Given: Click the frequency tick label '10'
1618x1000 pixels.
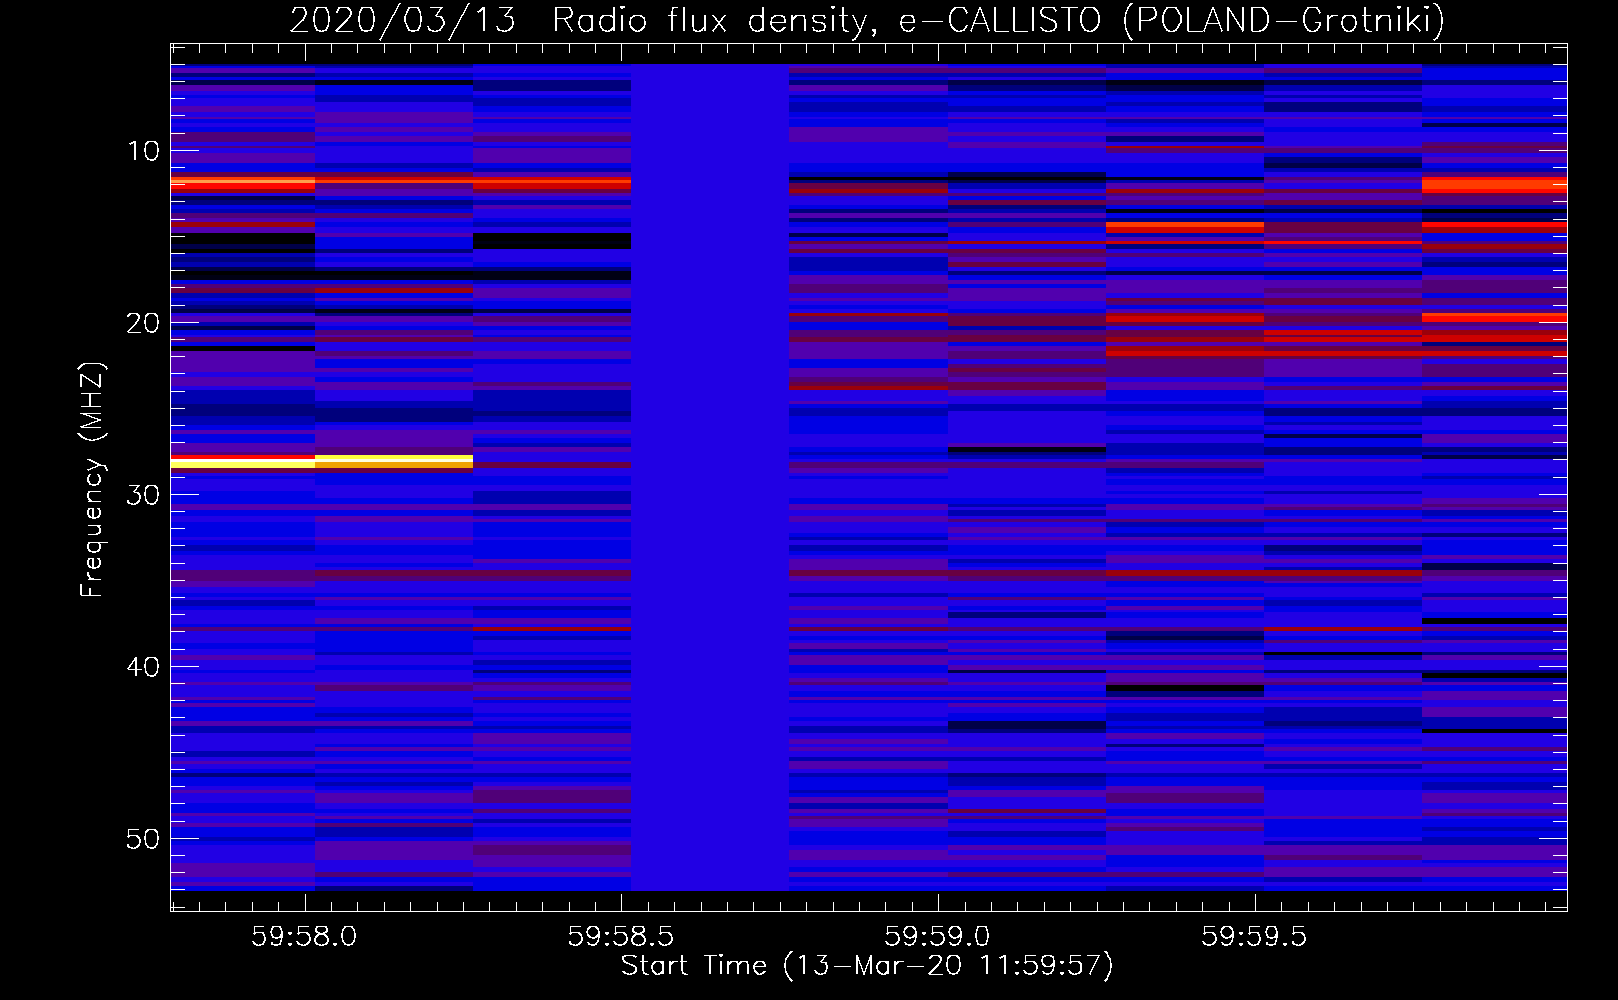Looking at the screenshot, I should [144, 151].
